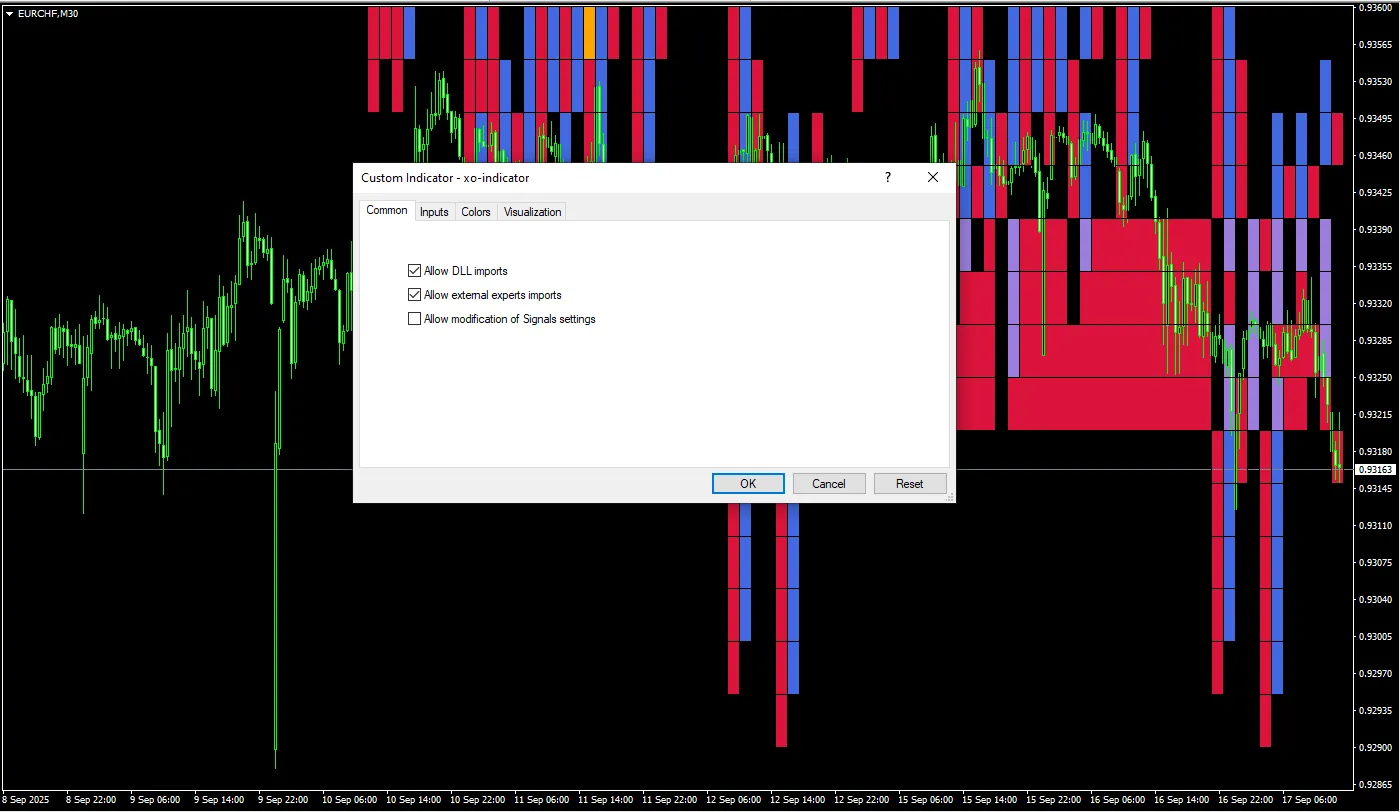Switch to the Inputs tab
The height and width of the screenshot is (812, 1400).
click(x=434, y=212)
